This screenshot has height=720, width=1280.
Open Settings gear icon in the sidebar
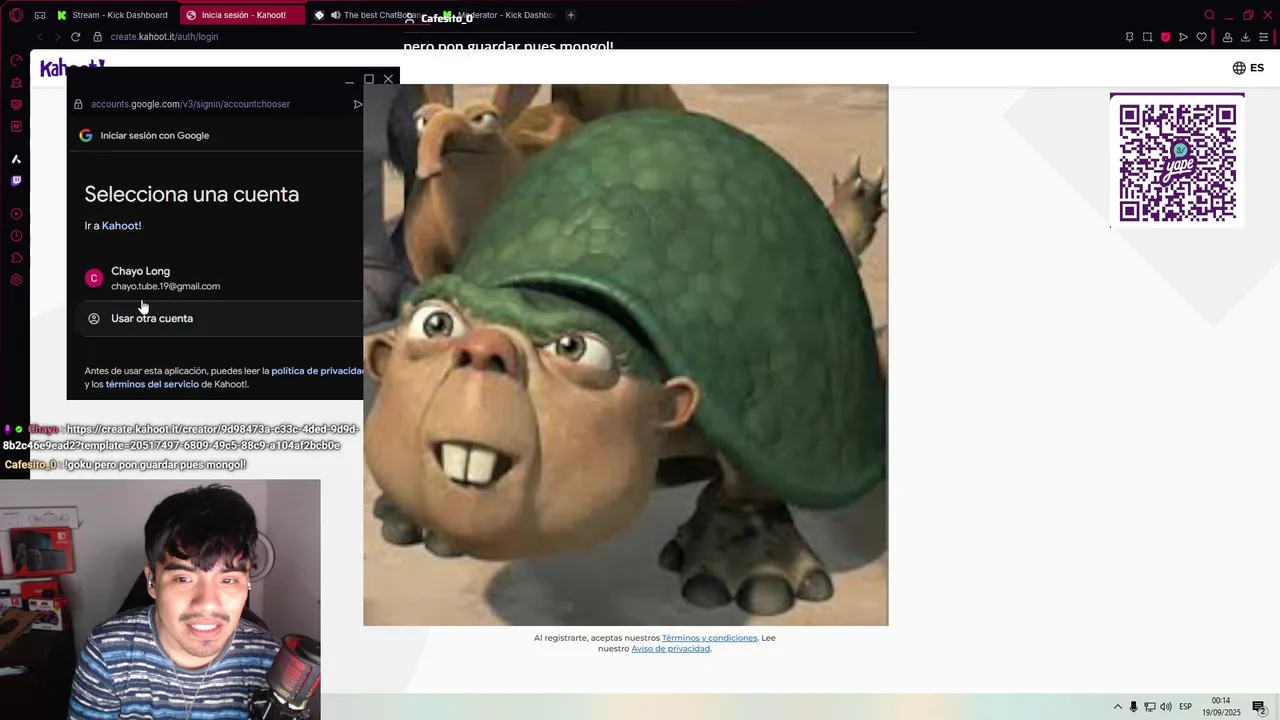pos(16,280)
